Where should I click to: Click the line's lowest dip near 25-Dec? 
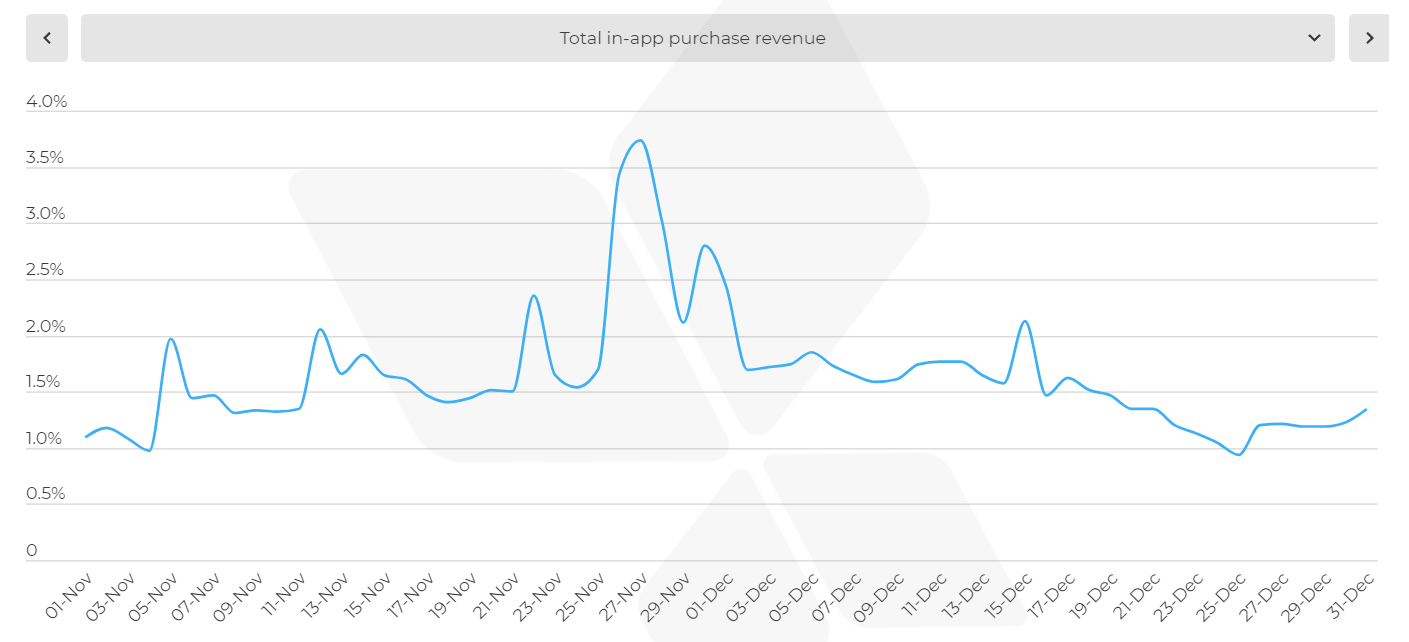[1239, 455]
